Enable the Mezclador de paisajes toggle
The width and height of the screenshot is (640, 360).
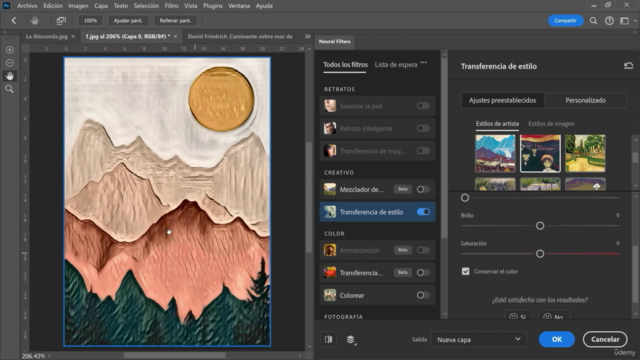tap(423, 189)
